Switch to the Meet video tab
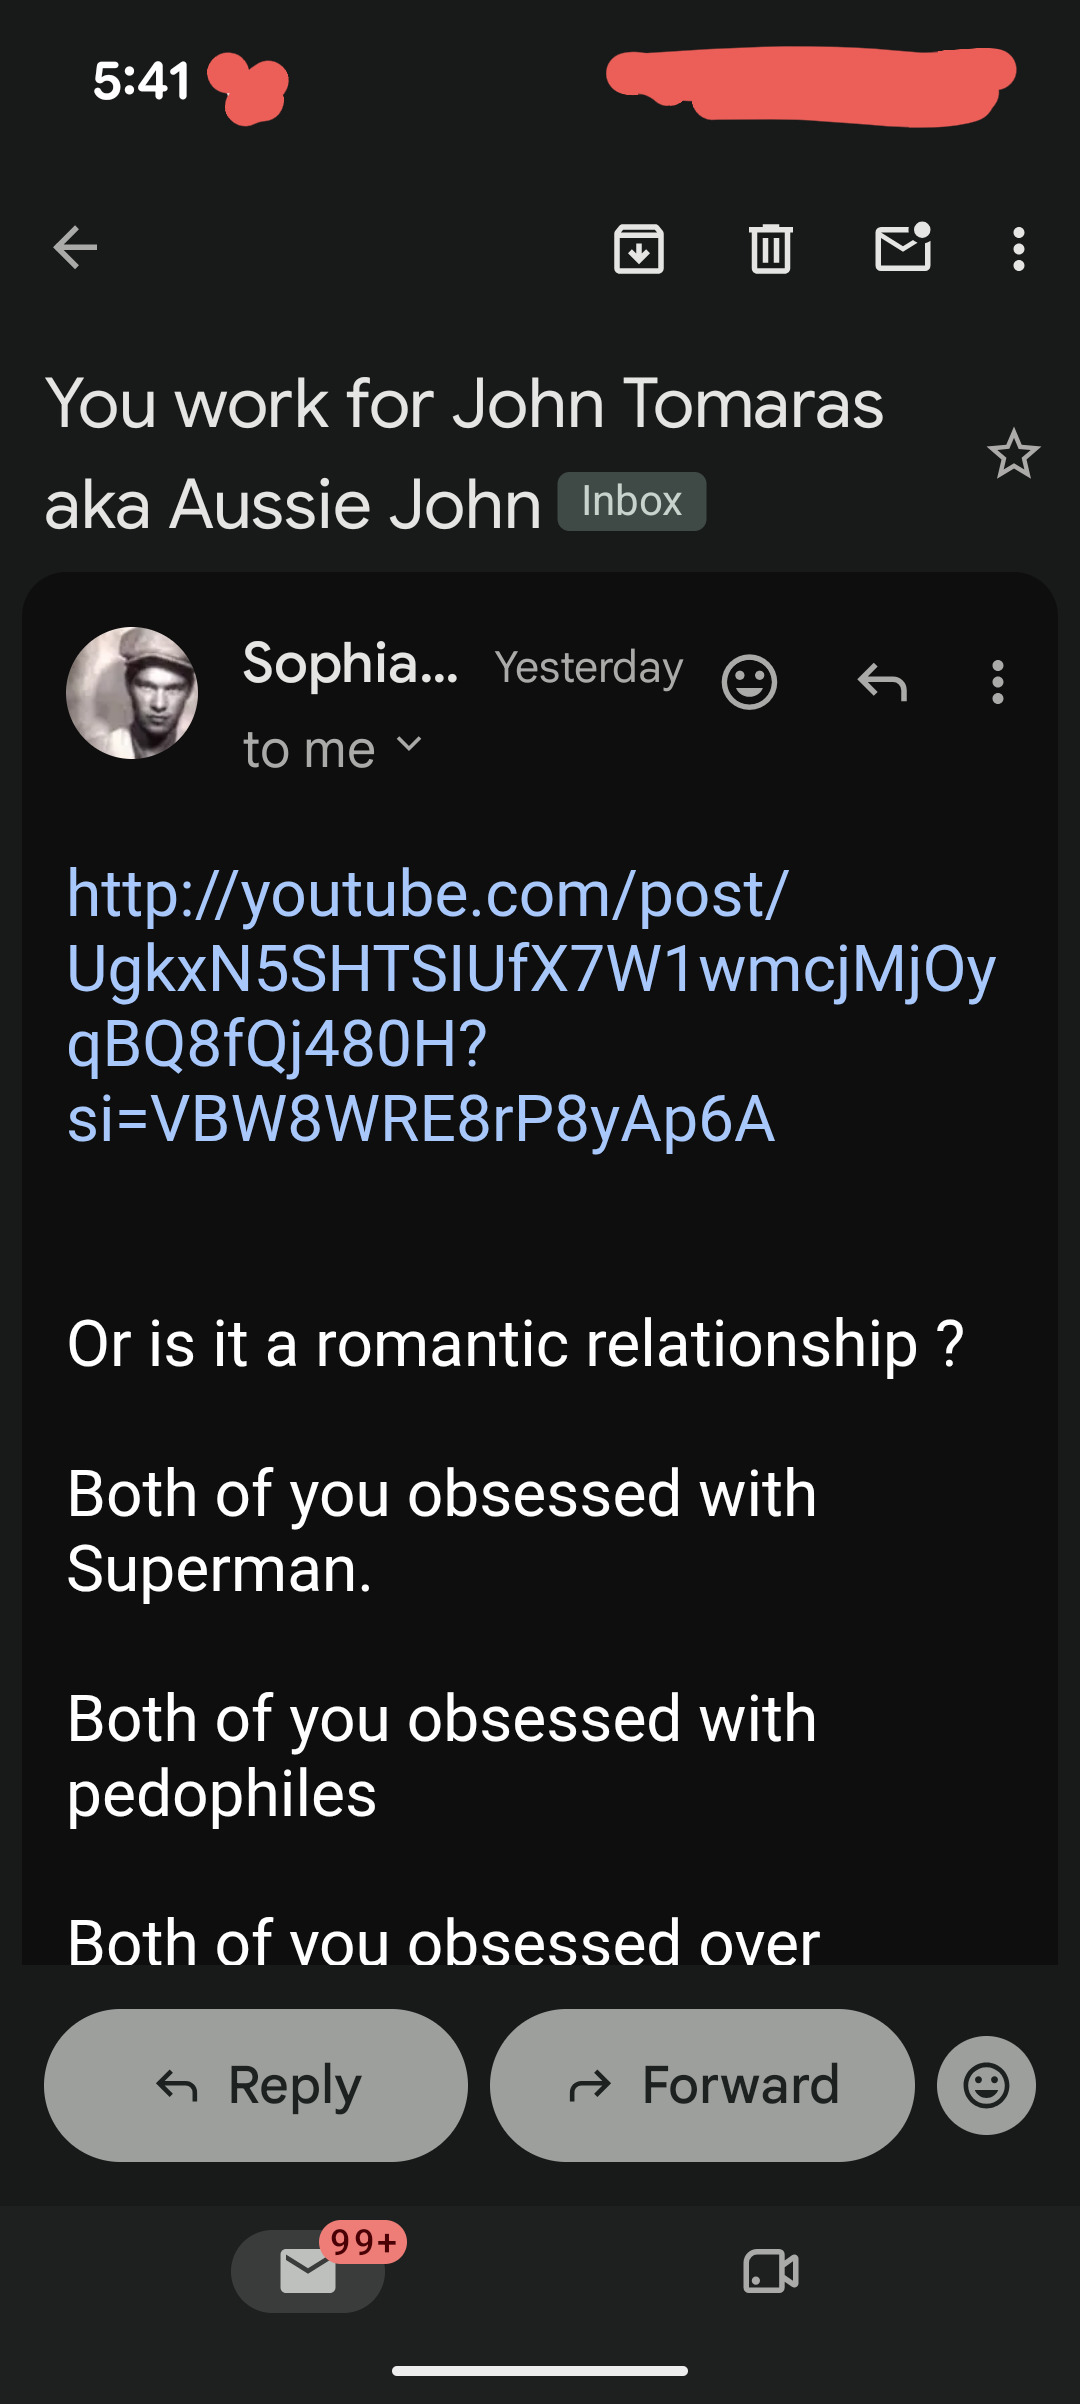1080x2404 pixels. point(771,2271)
